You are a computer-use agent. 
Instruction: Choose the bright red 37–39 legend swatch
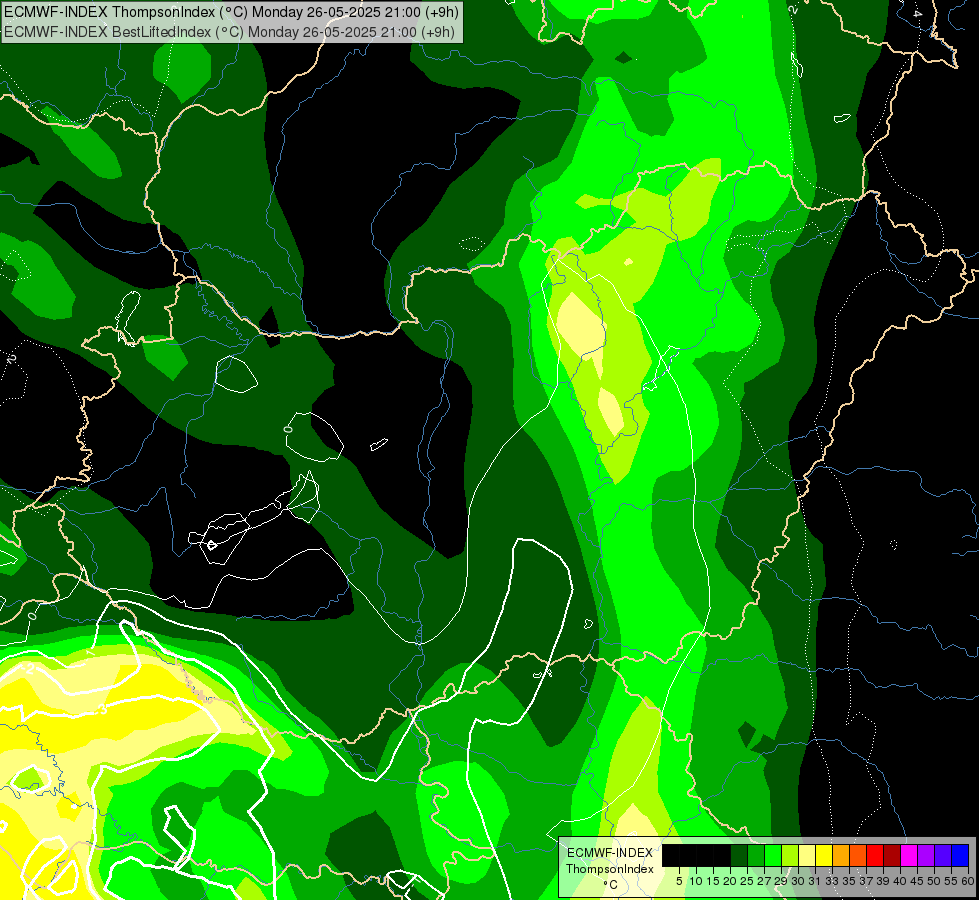tap(875, 855)
